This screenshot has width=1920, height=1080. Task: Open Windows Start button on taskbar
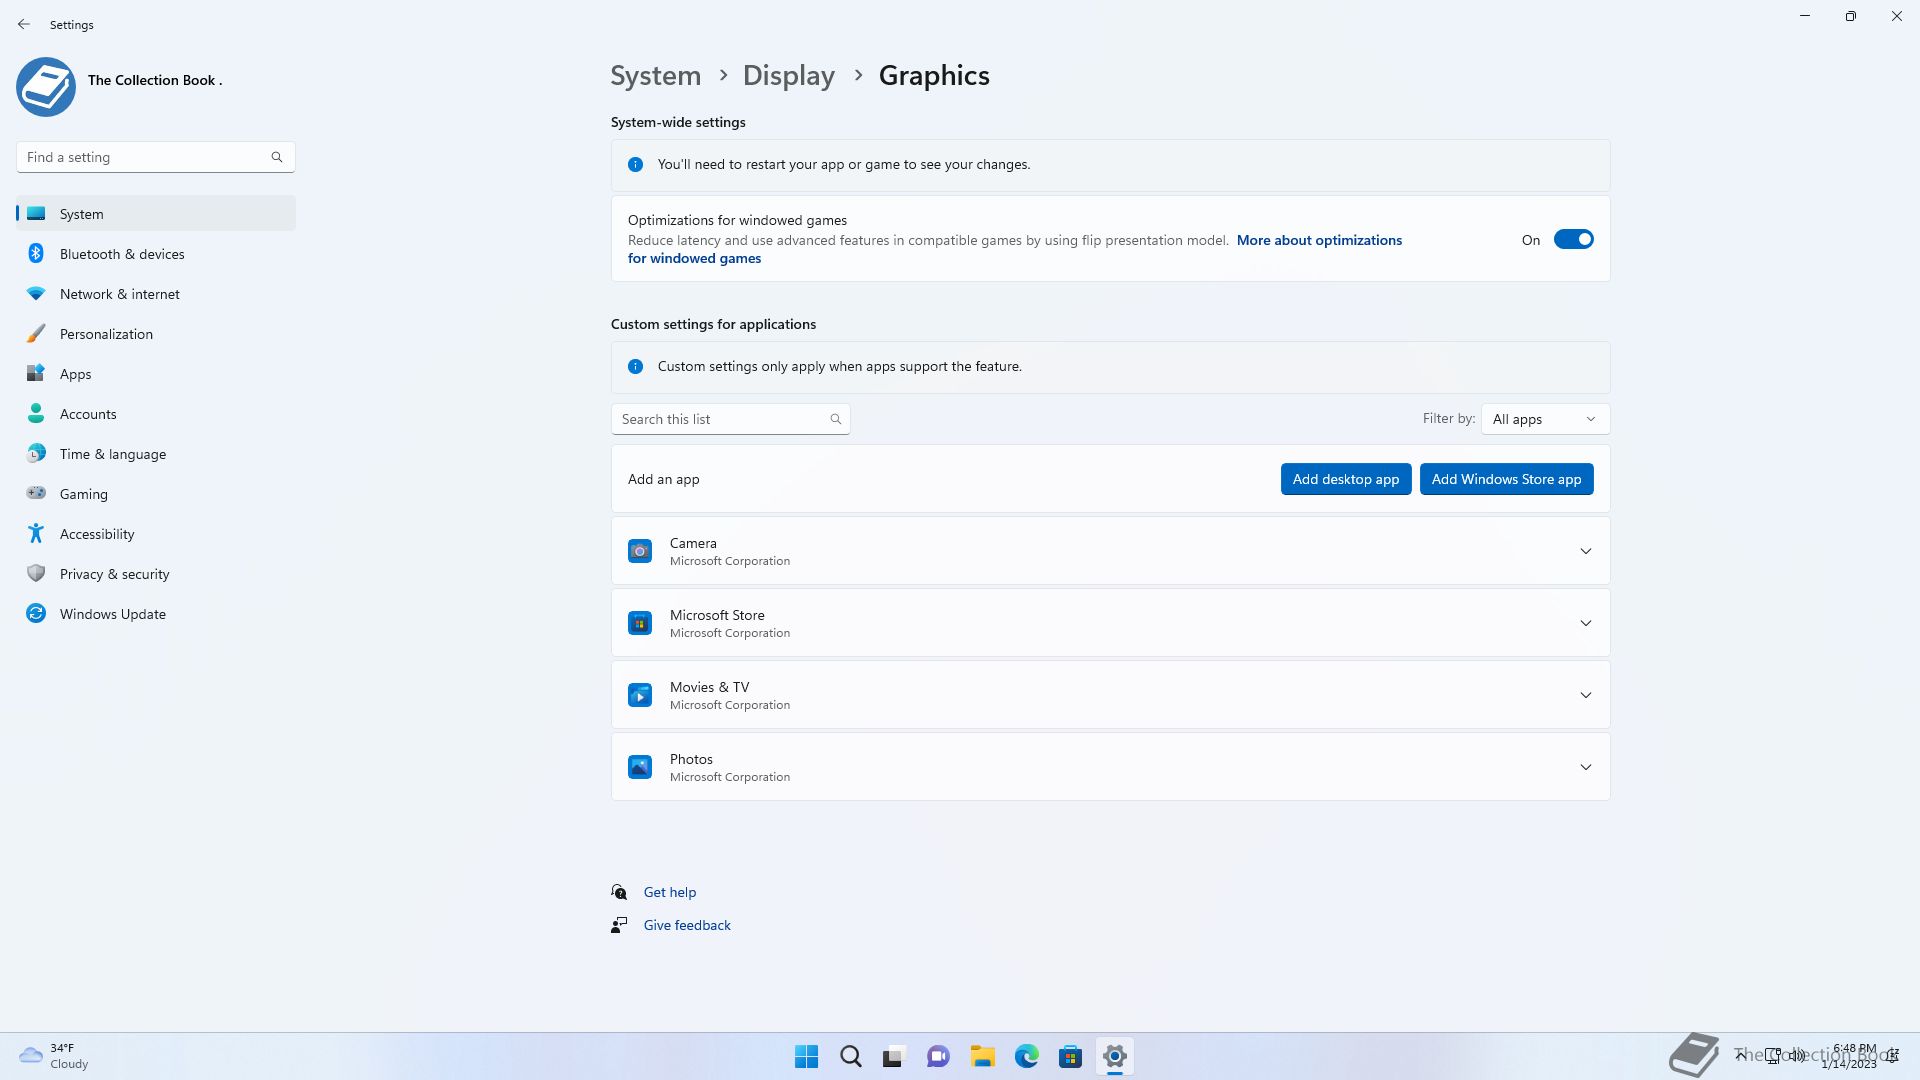806,1056
